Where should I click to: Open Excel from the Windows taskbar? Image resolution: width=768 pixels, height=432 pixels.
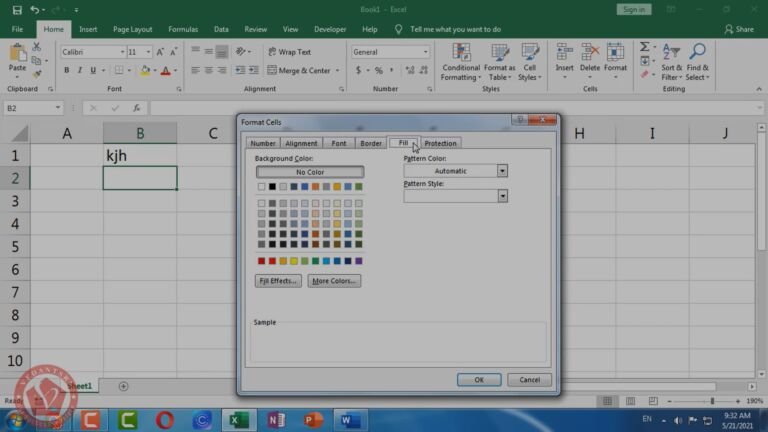(x=239, y=420)
